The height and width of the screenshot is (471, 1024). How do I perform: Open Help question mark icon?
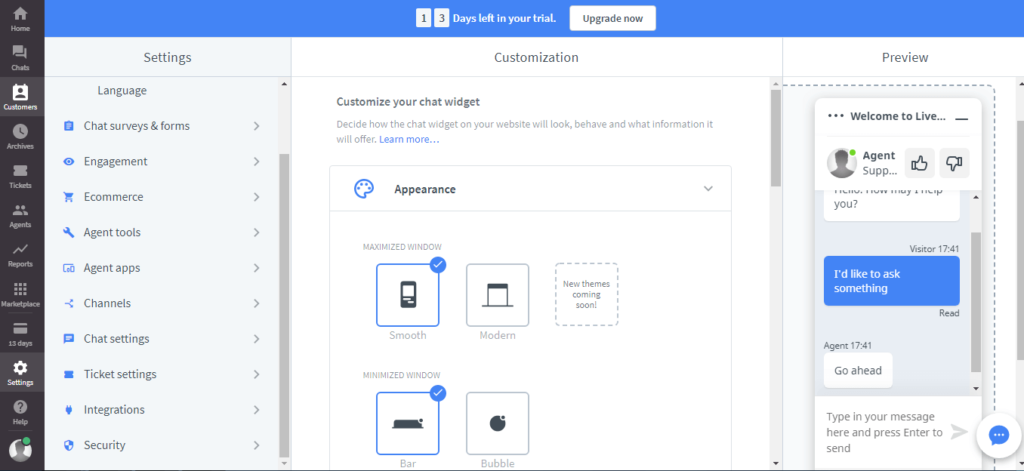tap(20, 407)
